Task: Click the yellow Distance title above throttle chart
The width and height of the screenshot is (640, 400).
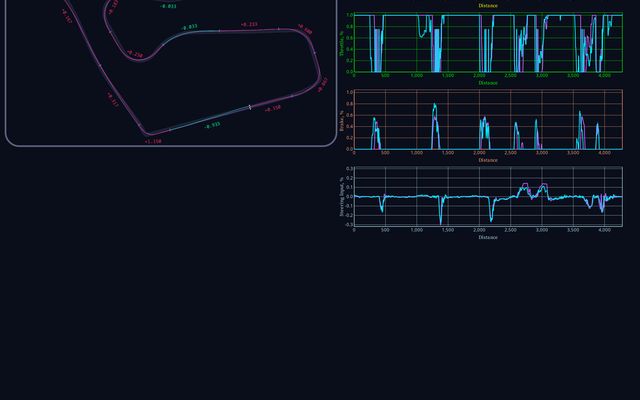Action: click(487, 6)
